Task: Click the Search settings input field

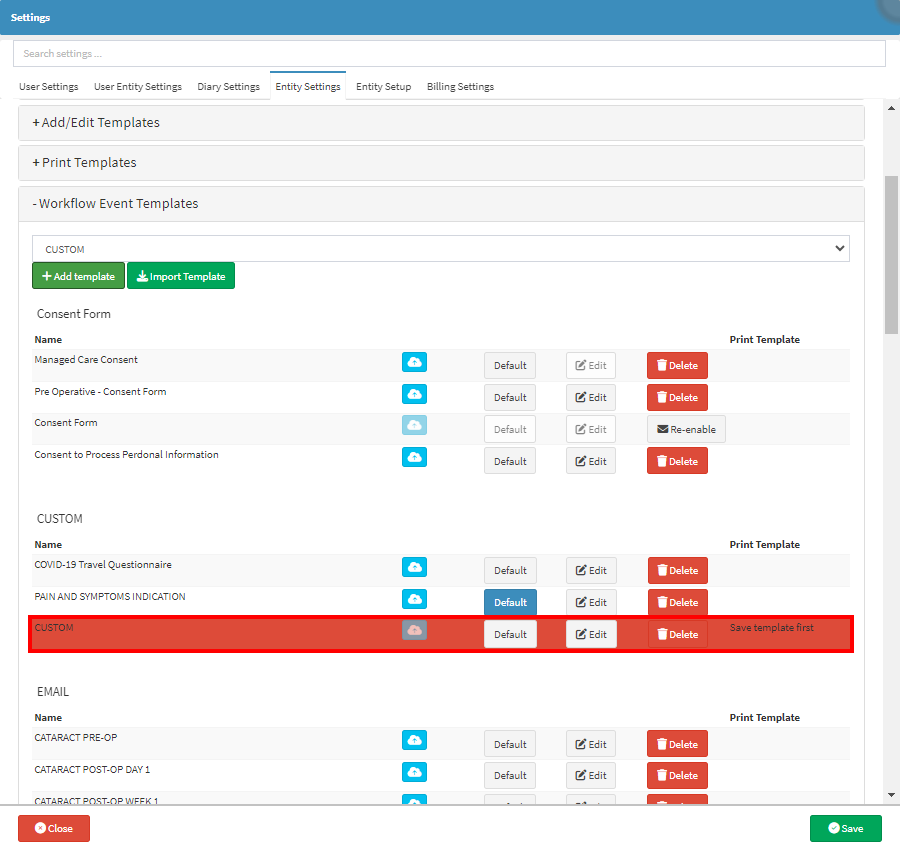Action: (449, 53)
